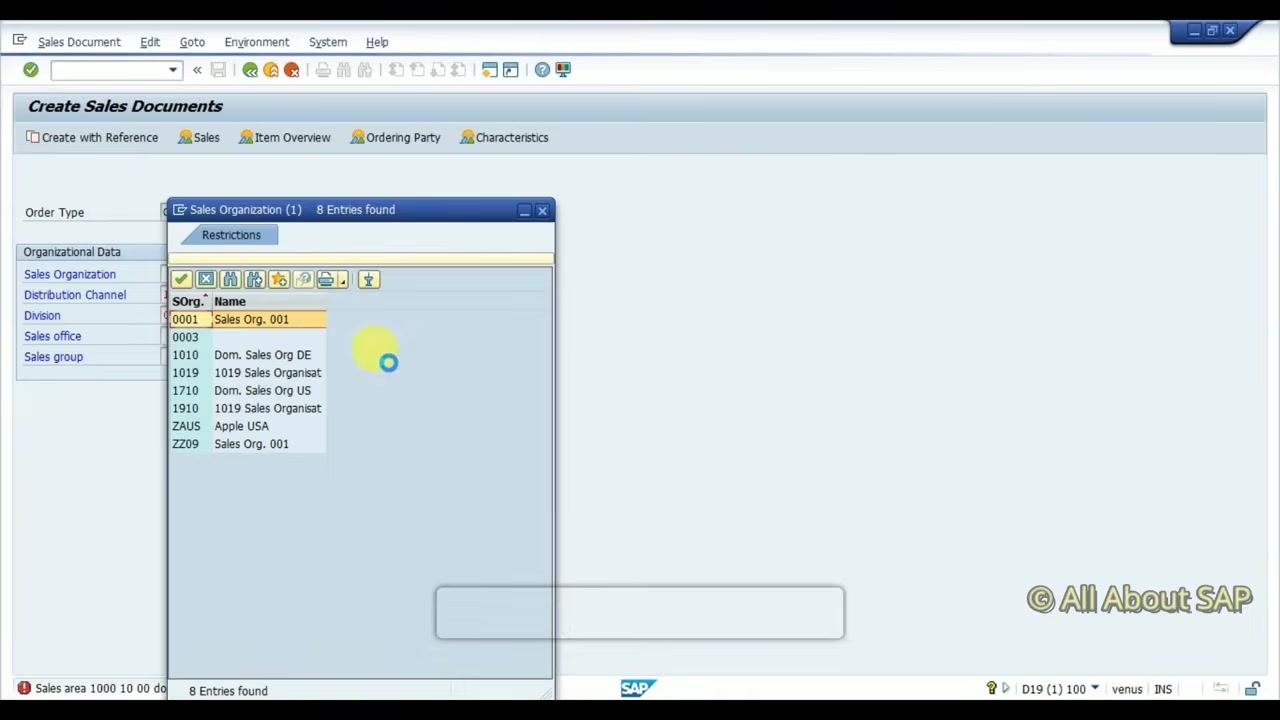Click the padlock icon in the status bar
Viewport: 1280px width, 720px height.
tap(1253, 689)
